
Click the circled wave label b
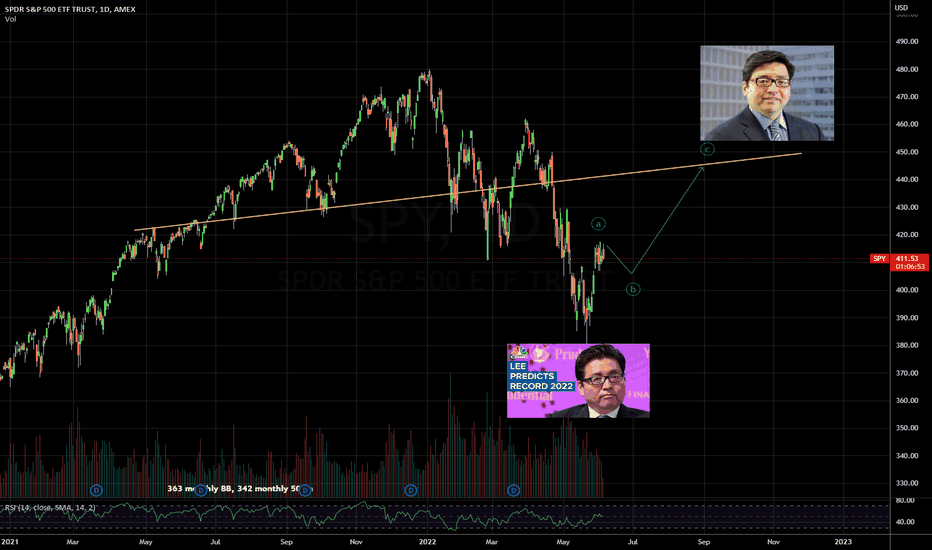[633, 290]
